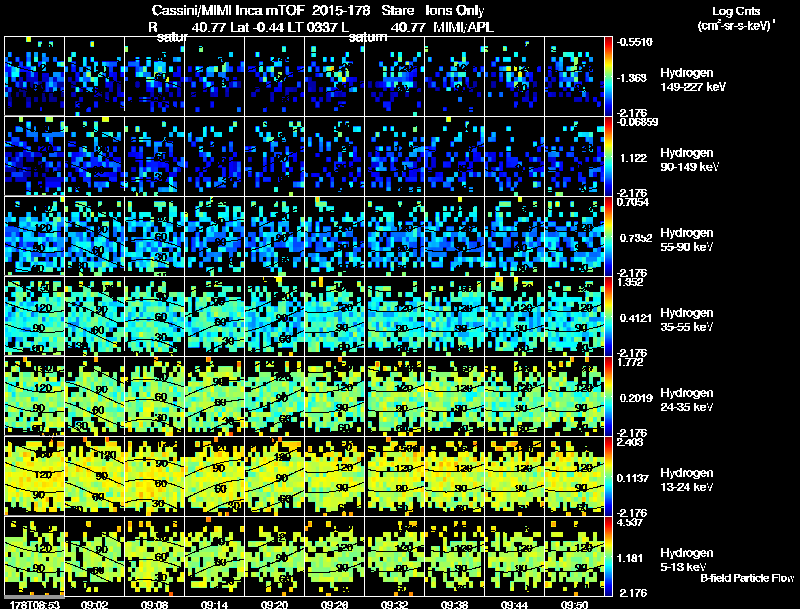Click the 1.352 color scale value
The height and width of the screenshot is (609, 800).
tap(630, 282)
